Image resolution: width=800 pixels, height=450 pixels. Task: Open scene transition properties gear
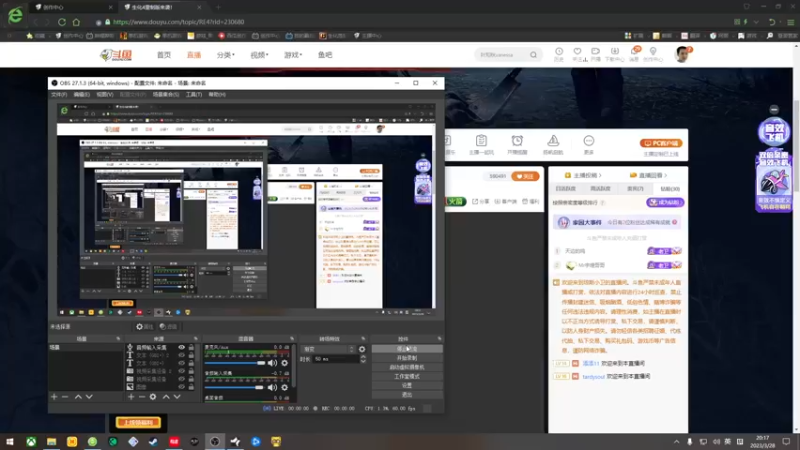pos(362,349)
